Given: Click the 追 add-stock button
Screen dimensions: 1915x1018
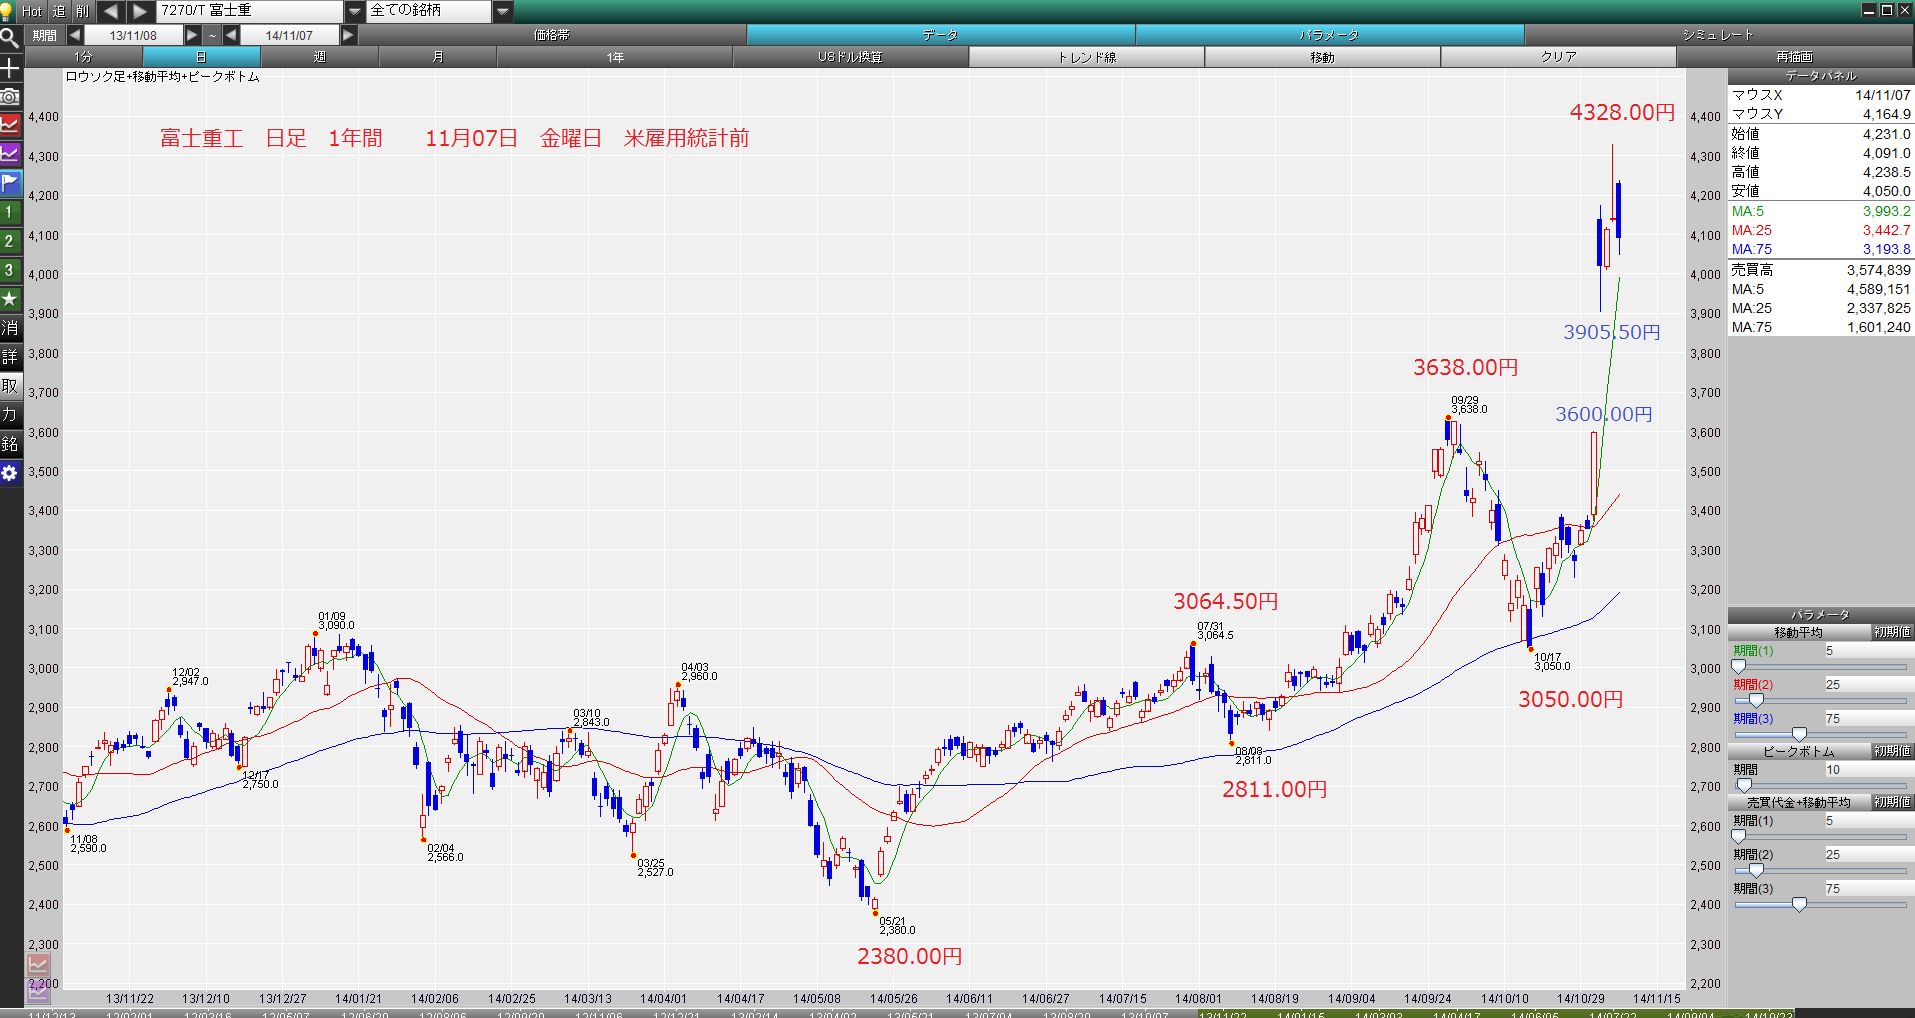Looking at the screenshot, I should pyautogui.click(x=59, y=11).
